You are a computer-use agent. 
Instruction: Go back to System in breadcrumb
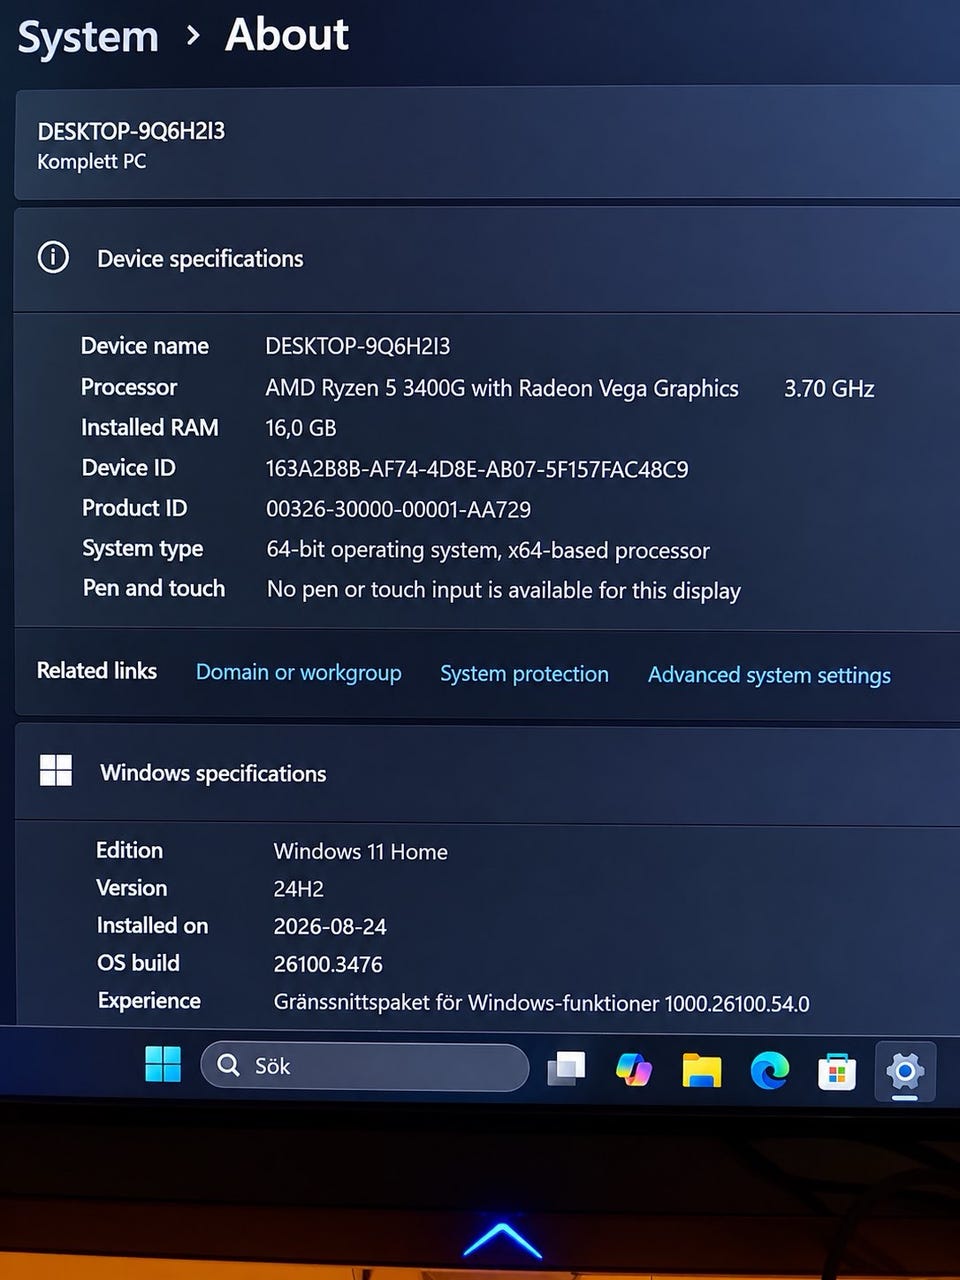click(88, 37)
